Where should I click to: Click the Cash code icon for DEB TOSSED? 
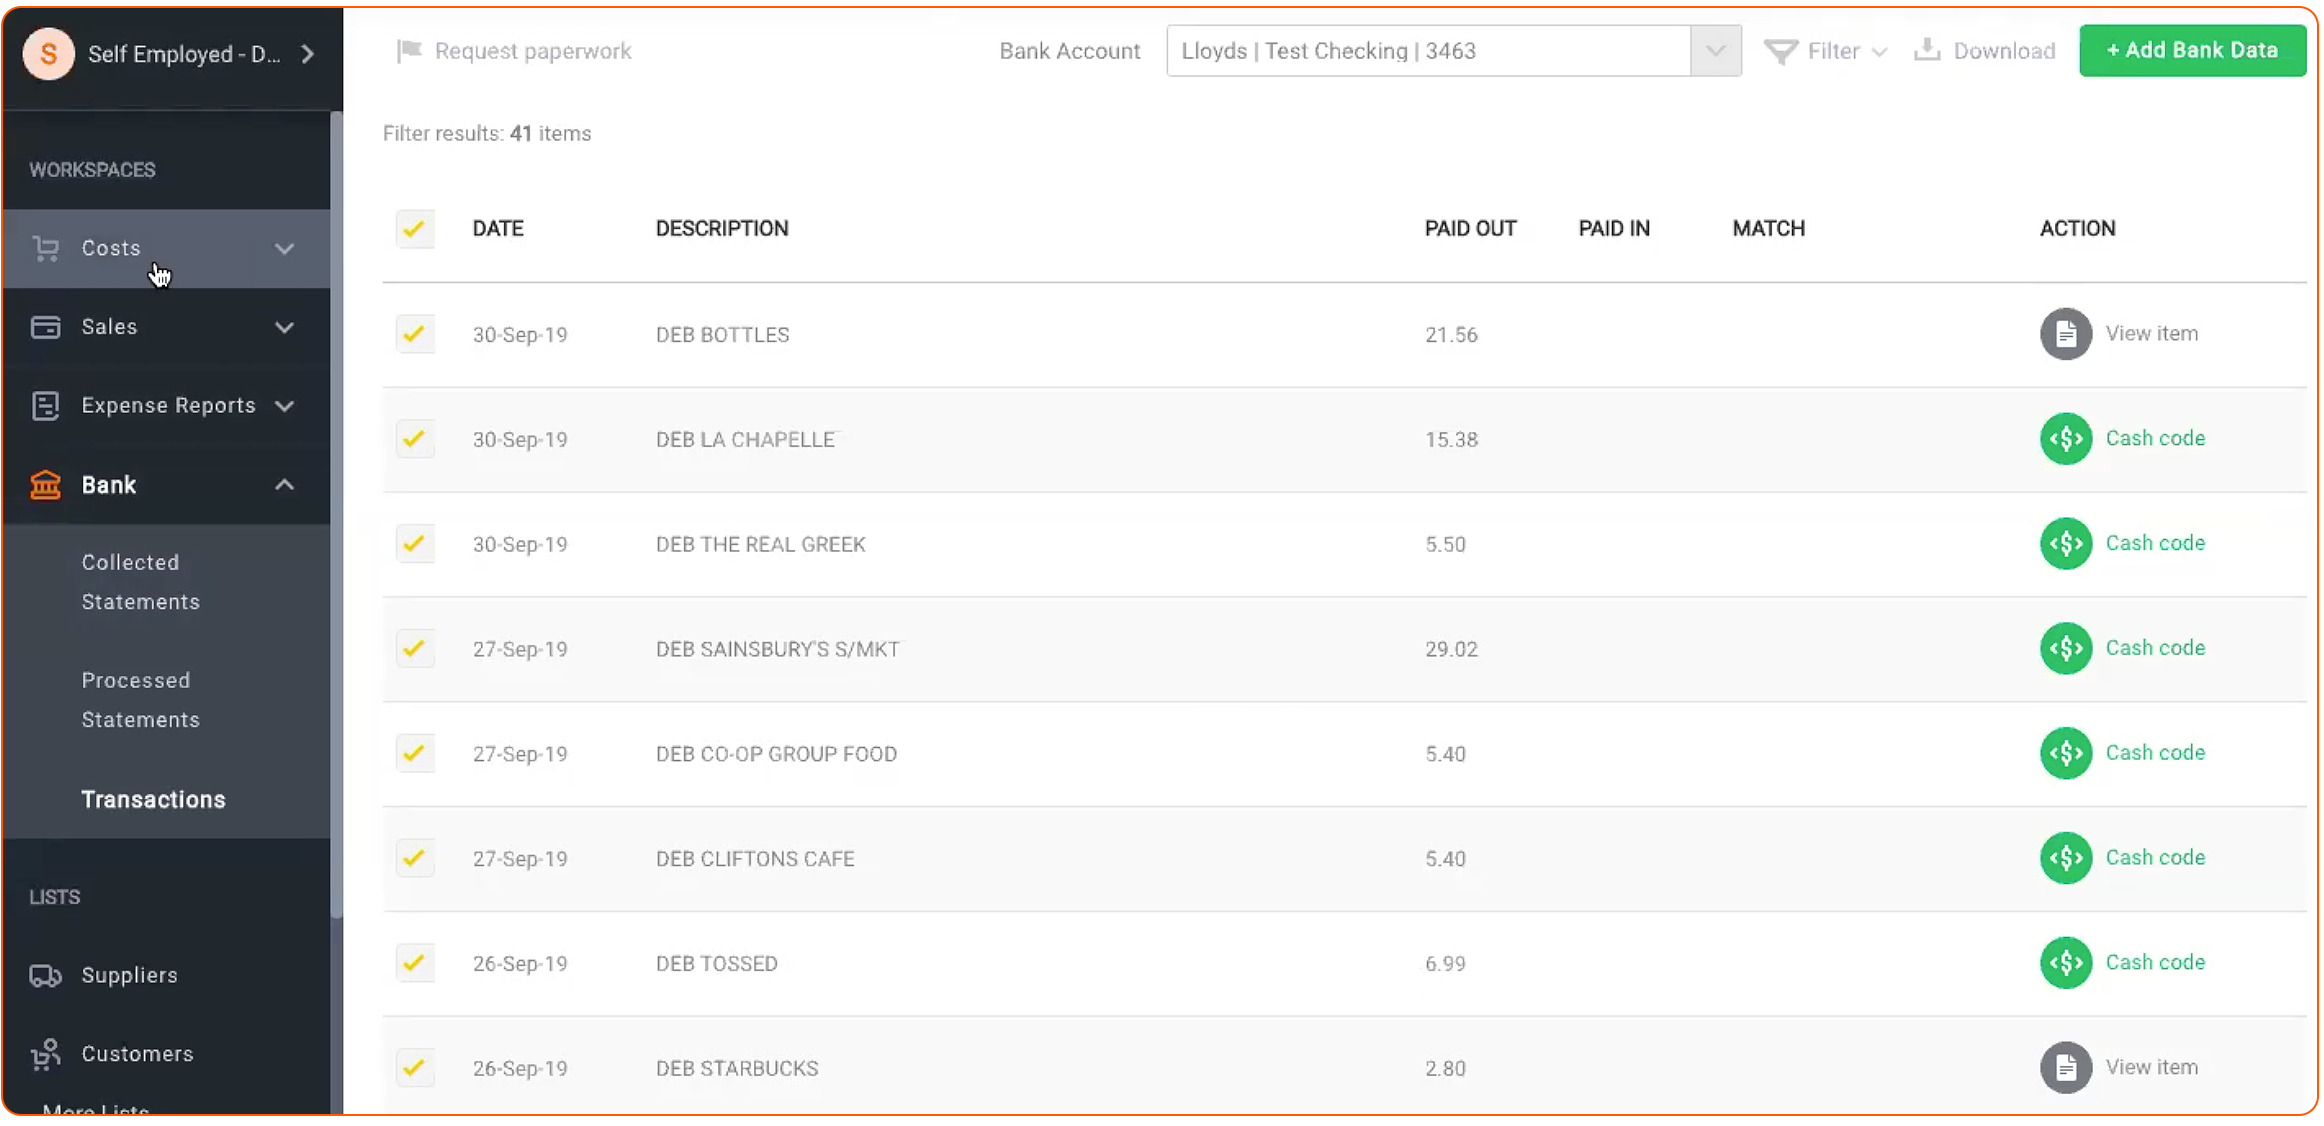point(2065,963)
